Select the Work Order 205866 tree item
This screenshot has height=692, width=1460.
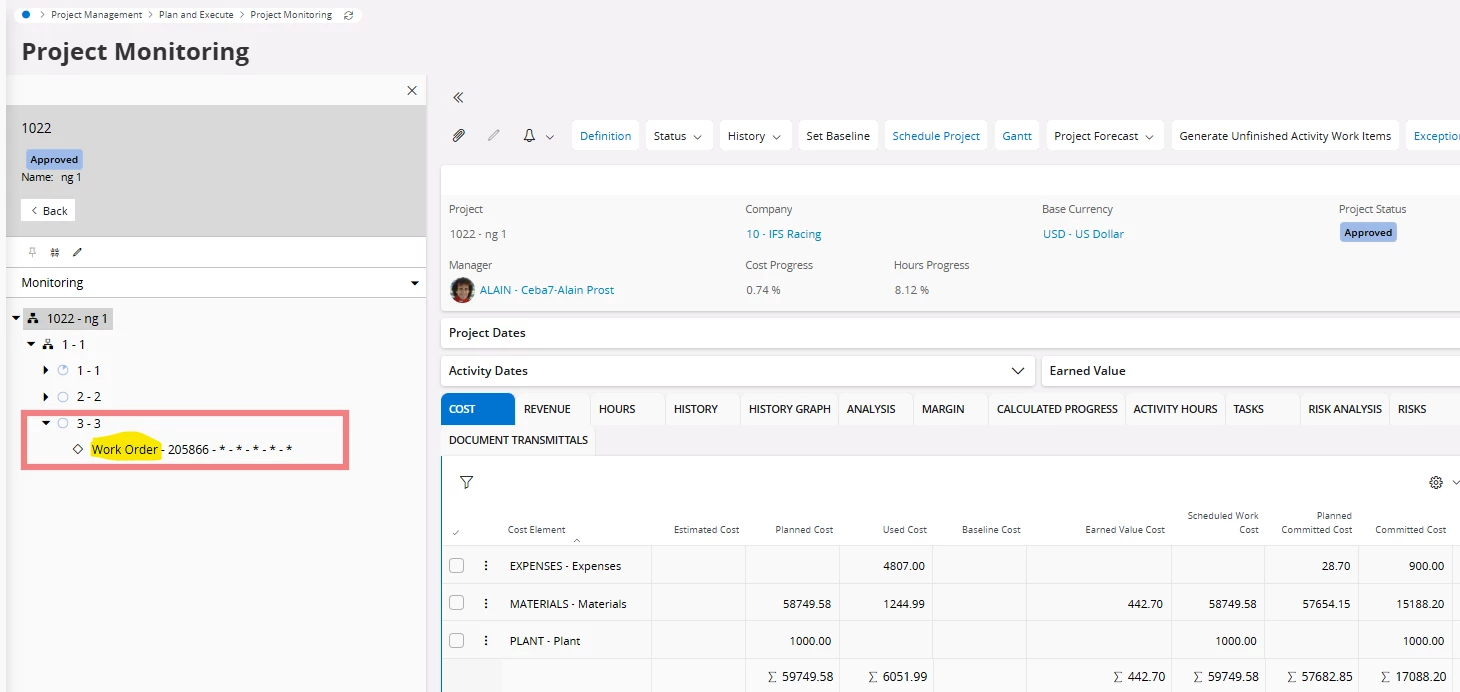point(191,450)
